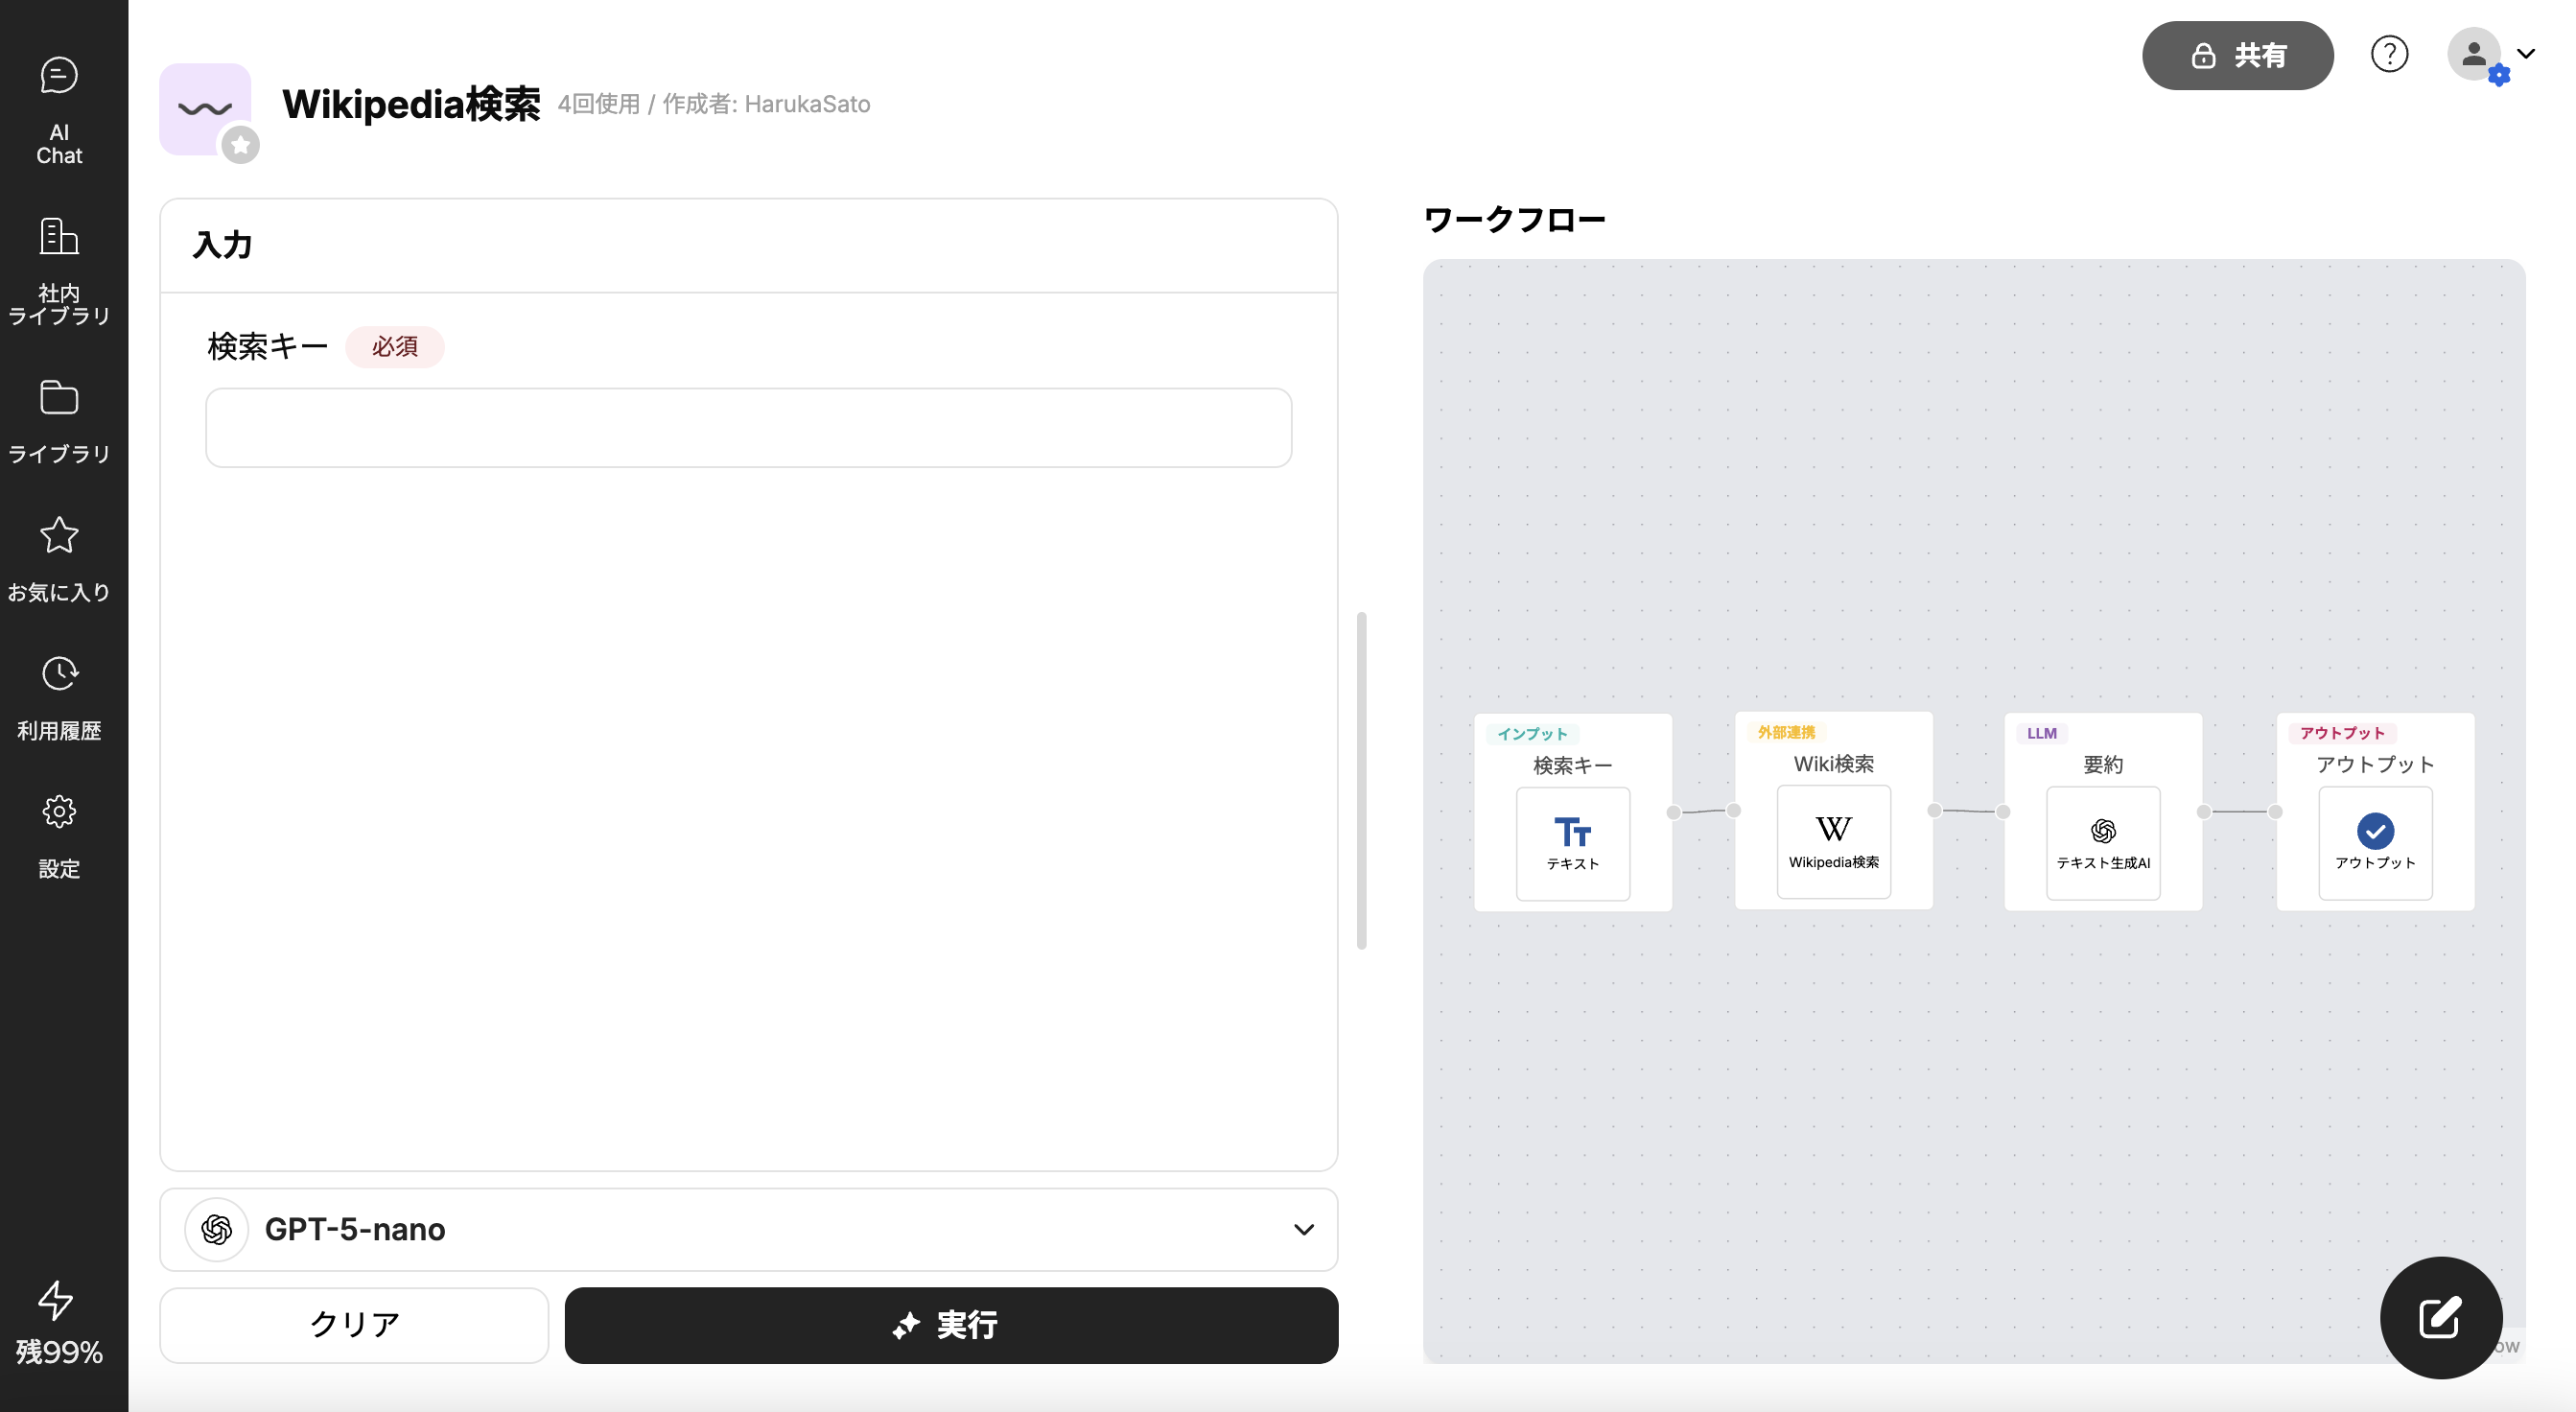The image size is (2576, 1412).
Task: Click the vertical scrollbar beside the input panel
Action: [x=1361, y=780]
